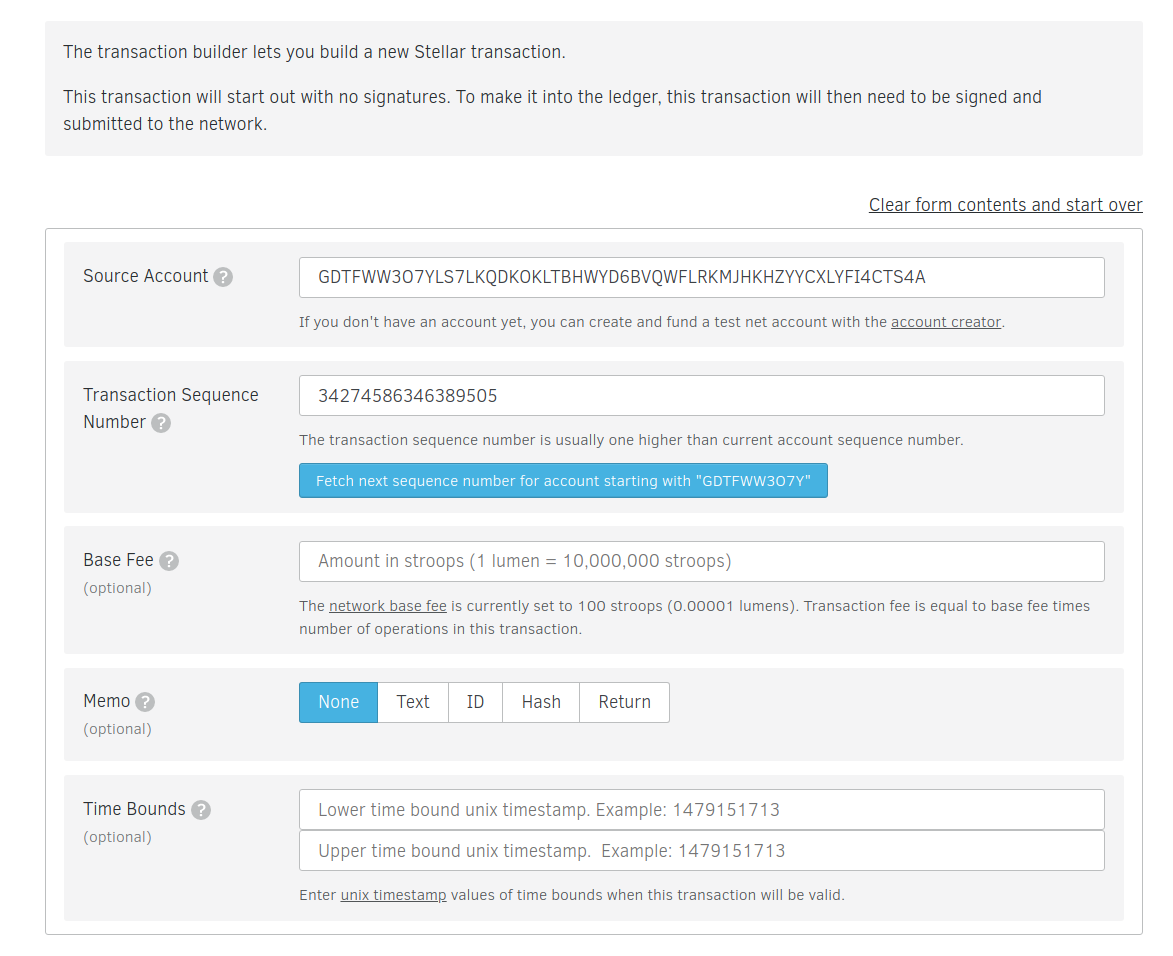1173x956 pixels.
Task: Select the Transaction Sequence Number field
Action: 700,395
